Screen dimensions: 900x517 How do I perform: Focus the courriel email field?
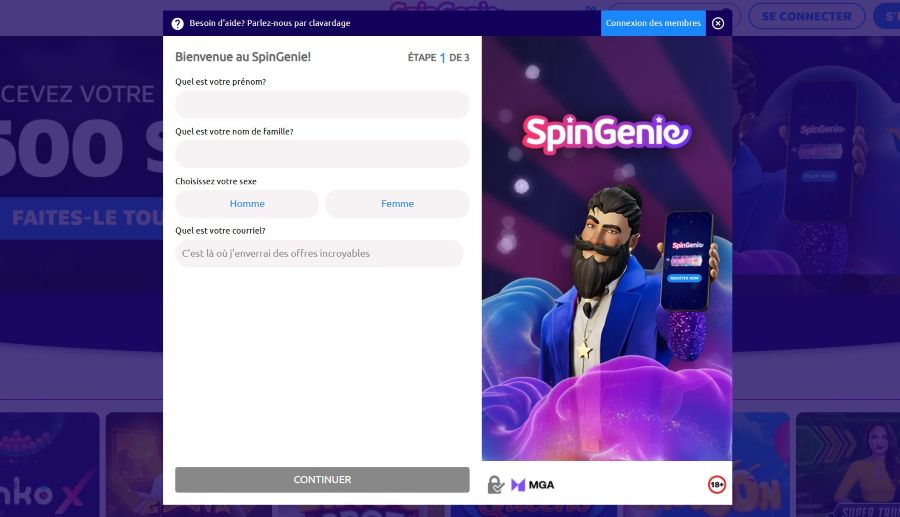pos(319,253)
